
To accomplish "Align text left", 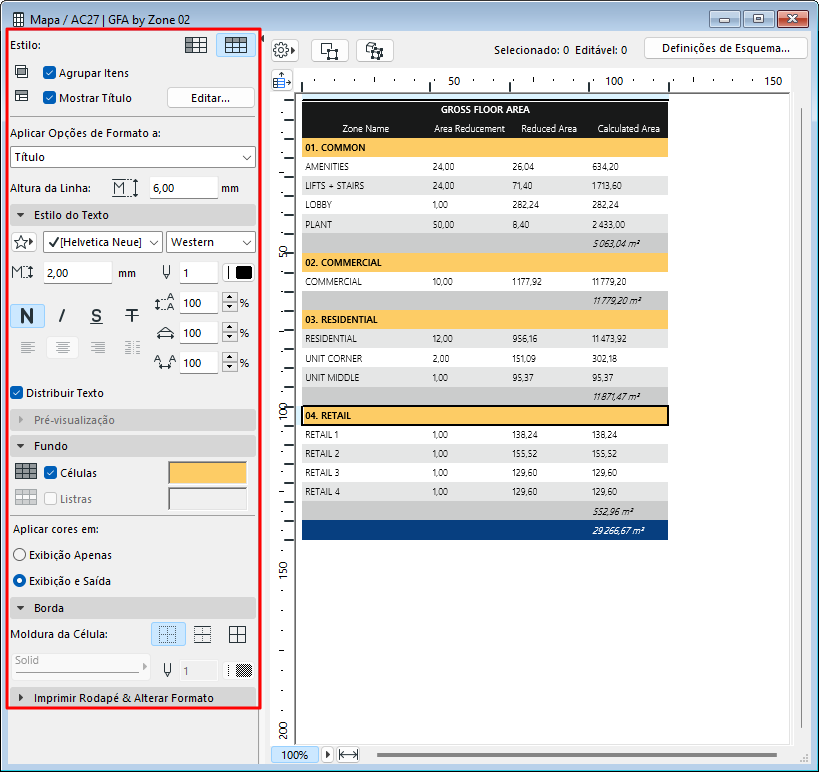I will click(x=28, y=347).
